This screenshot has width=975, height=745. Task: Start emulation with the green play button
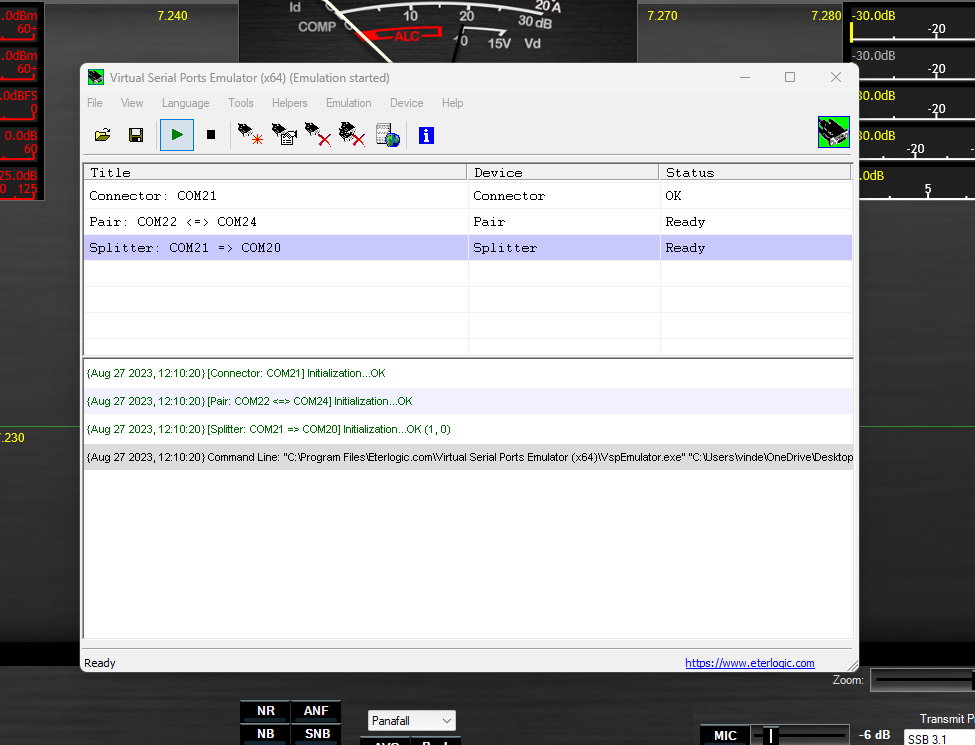[177, 135]
